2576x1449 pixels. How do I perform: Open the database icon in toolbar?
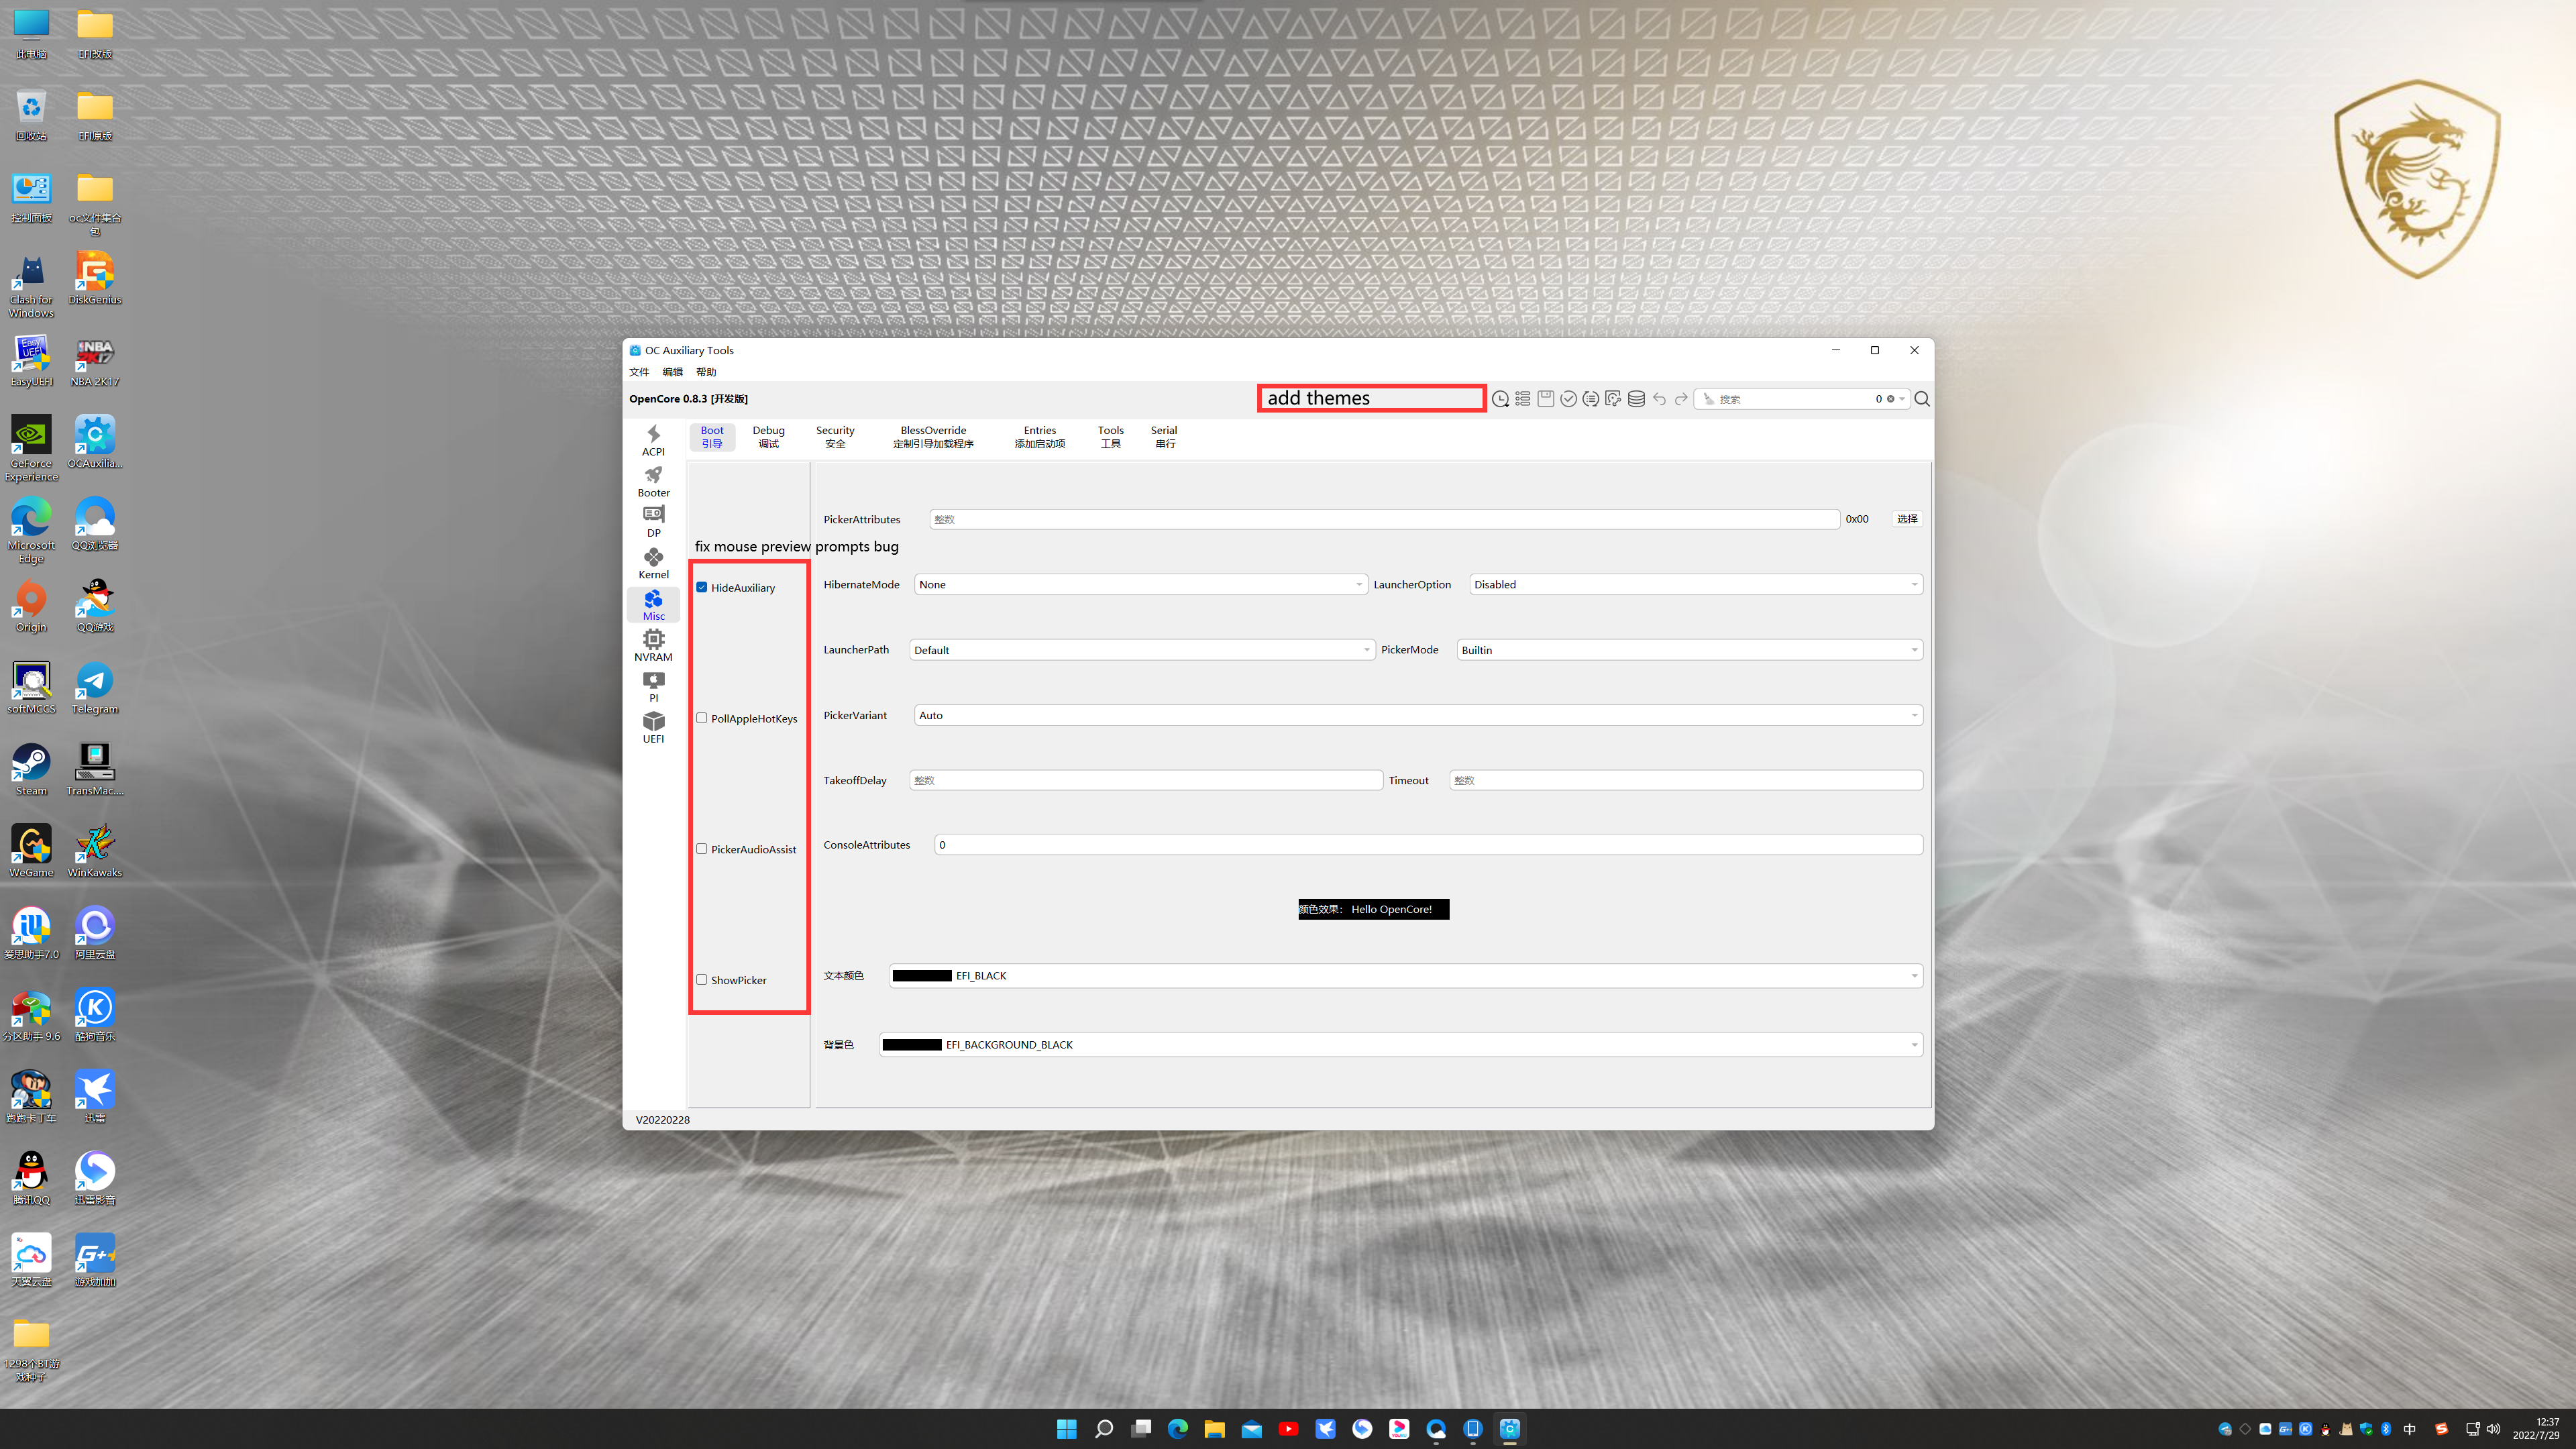1636,399
